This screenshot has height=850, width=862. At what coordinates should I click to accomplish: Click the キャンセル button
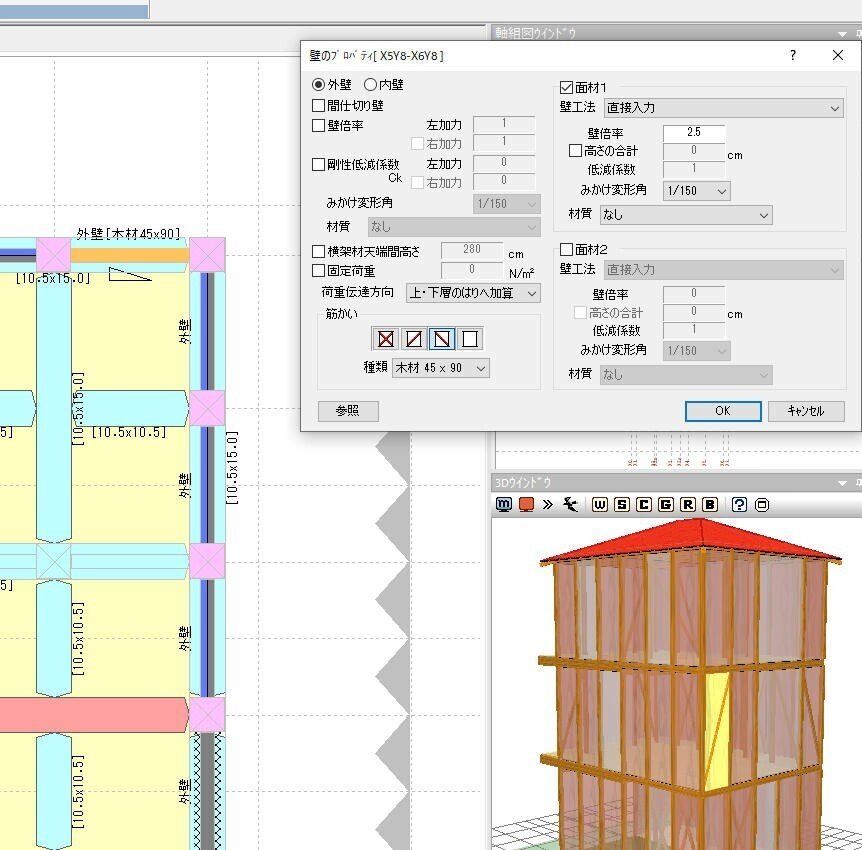point(806,411)
